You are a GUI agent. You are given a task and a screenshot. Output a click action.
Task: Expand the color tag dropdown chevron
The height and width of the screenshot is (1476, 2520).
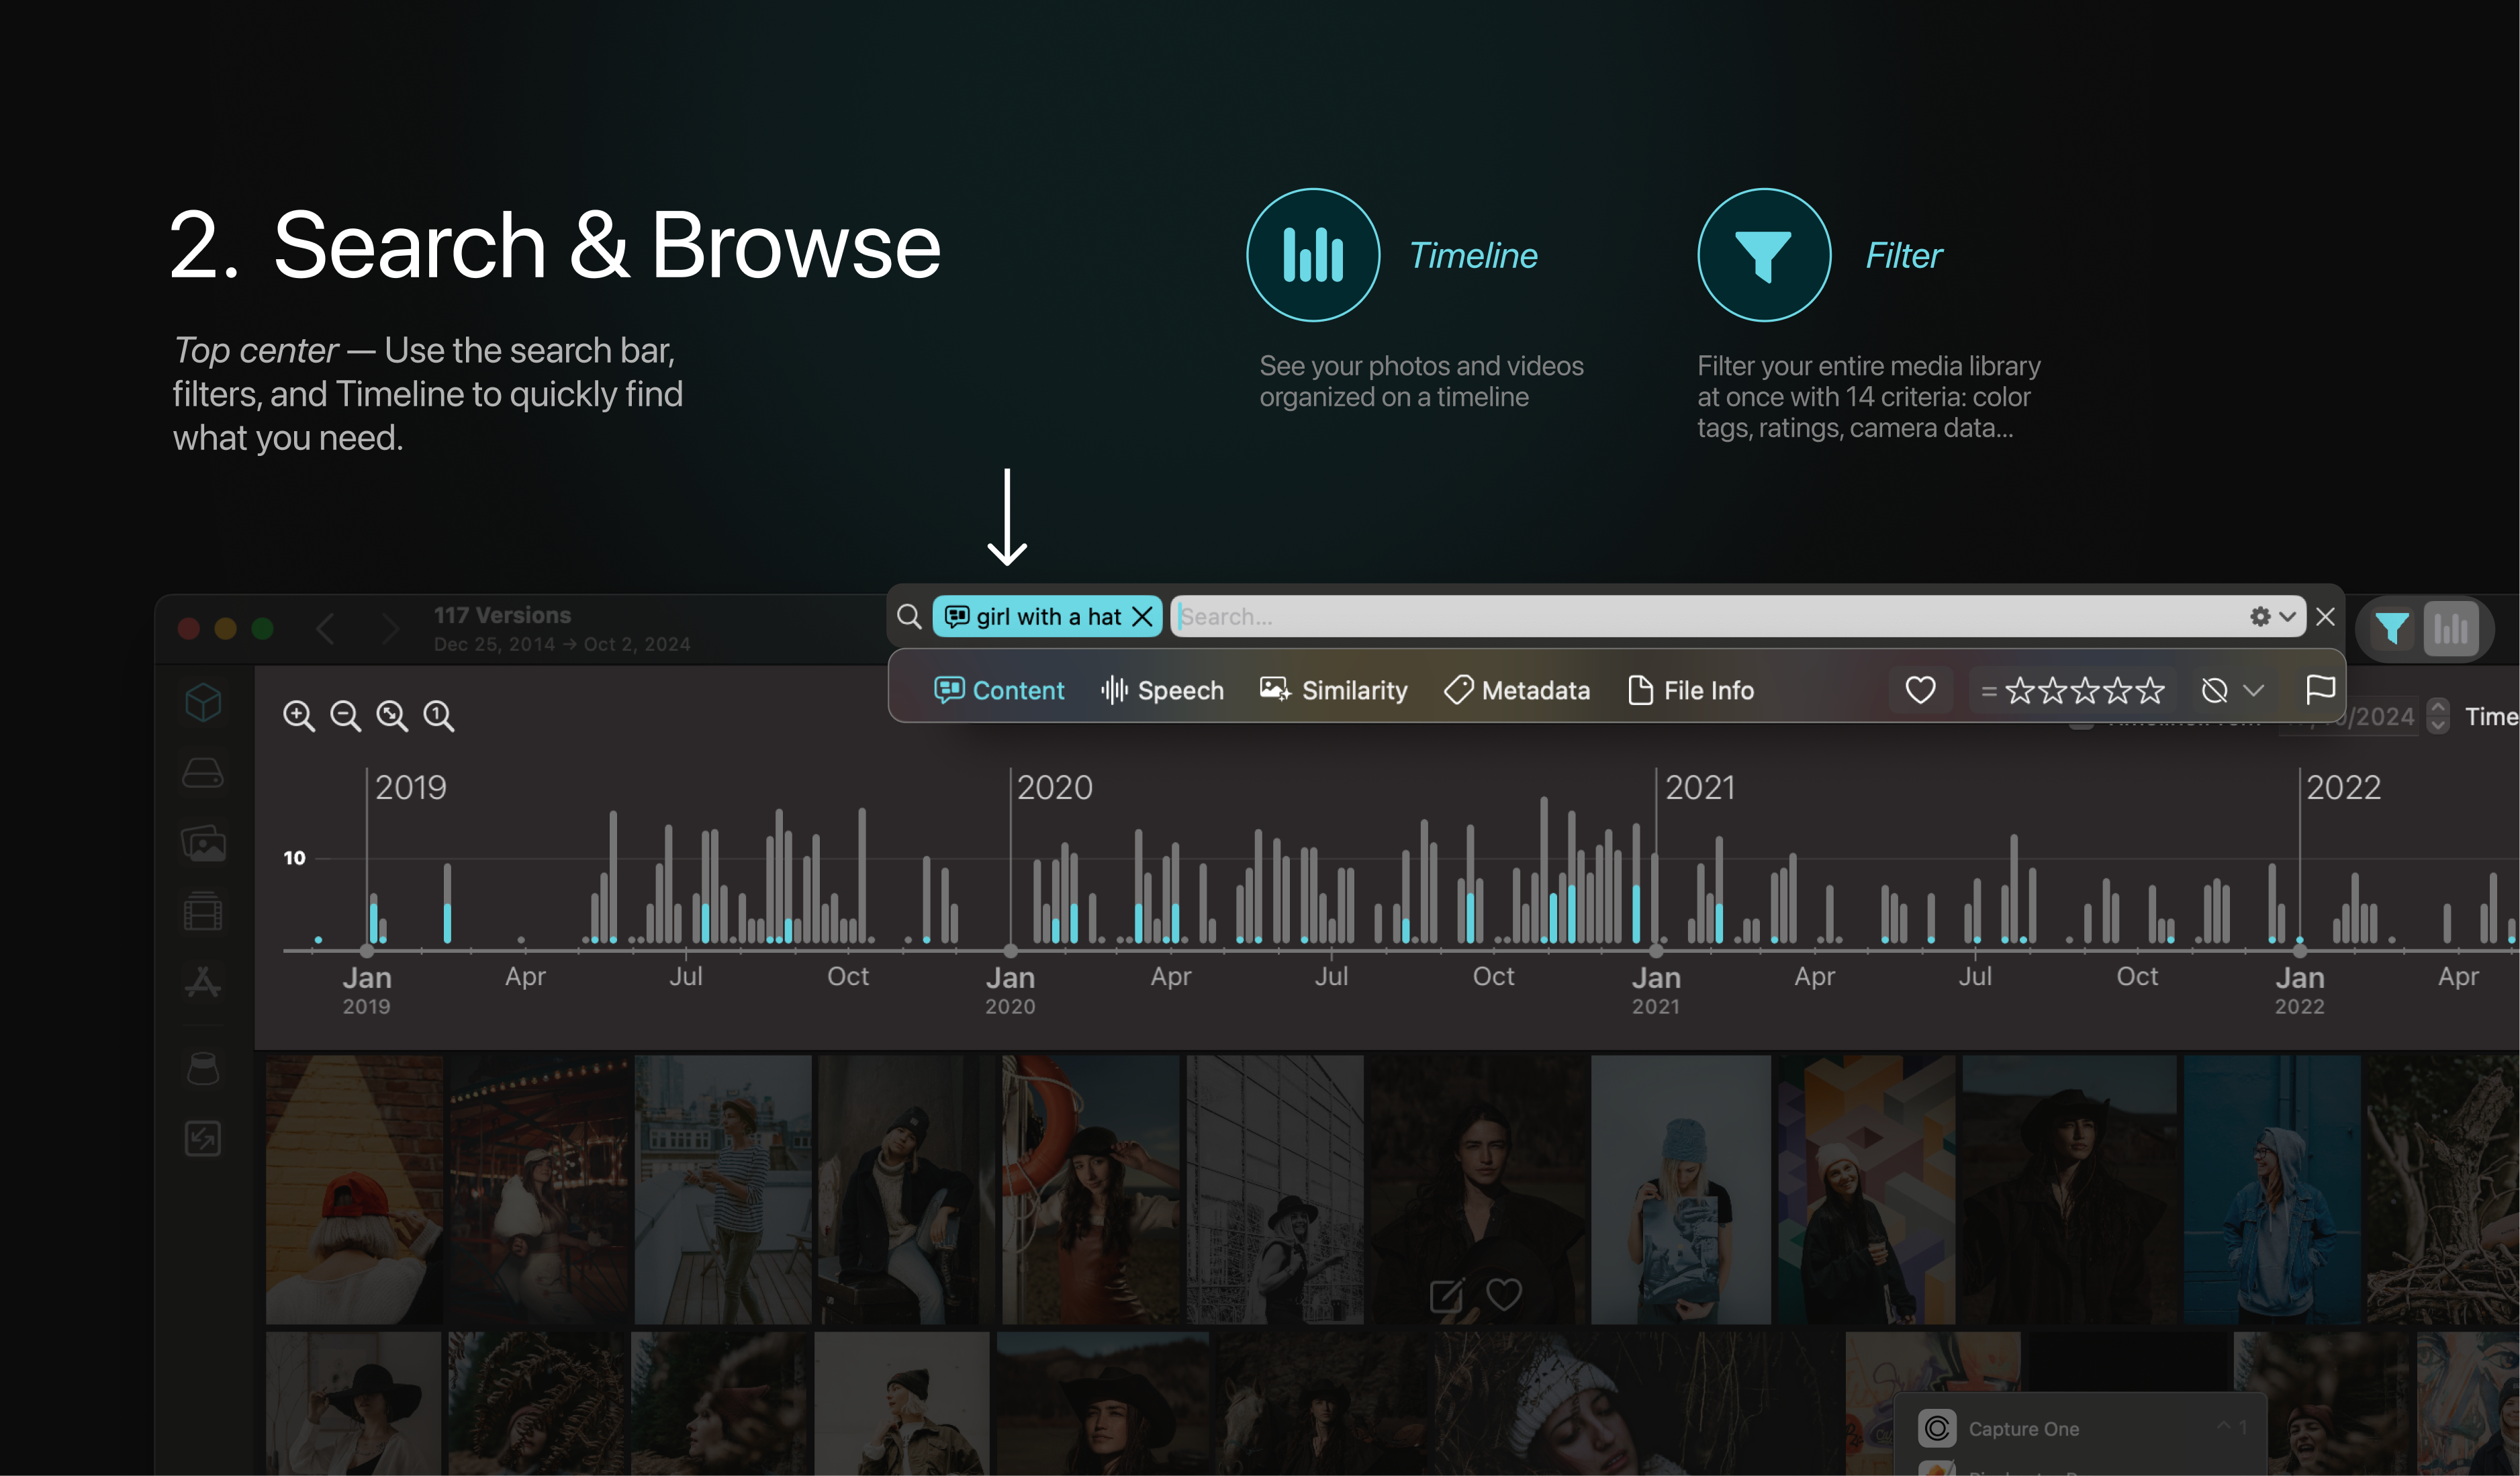pos(2254,690)
